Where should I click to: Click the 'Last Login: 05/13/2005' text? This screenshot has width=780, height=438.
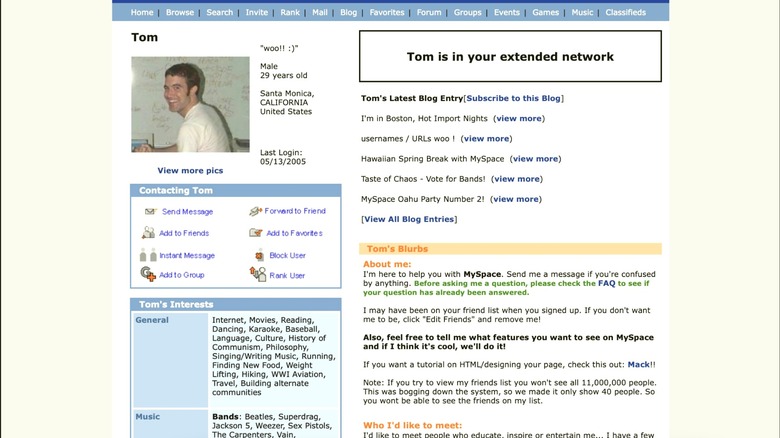tap(283, 157)
